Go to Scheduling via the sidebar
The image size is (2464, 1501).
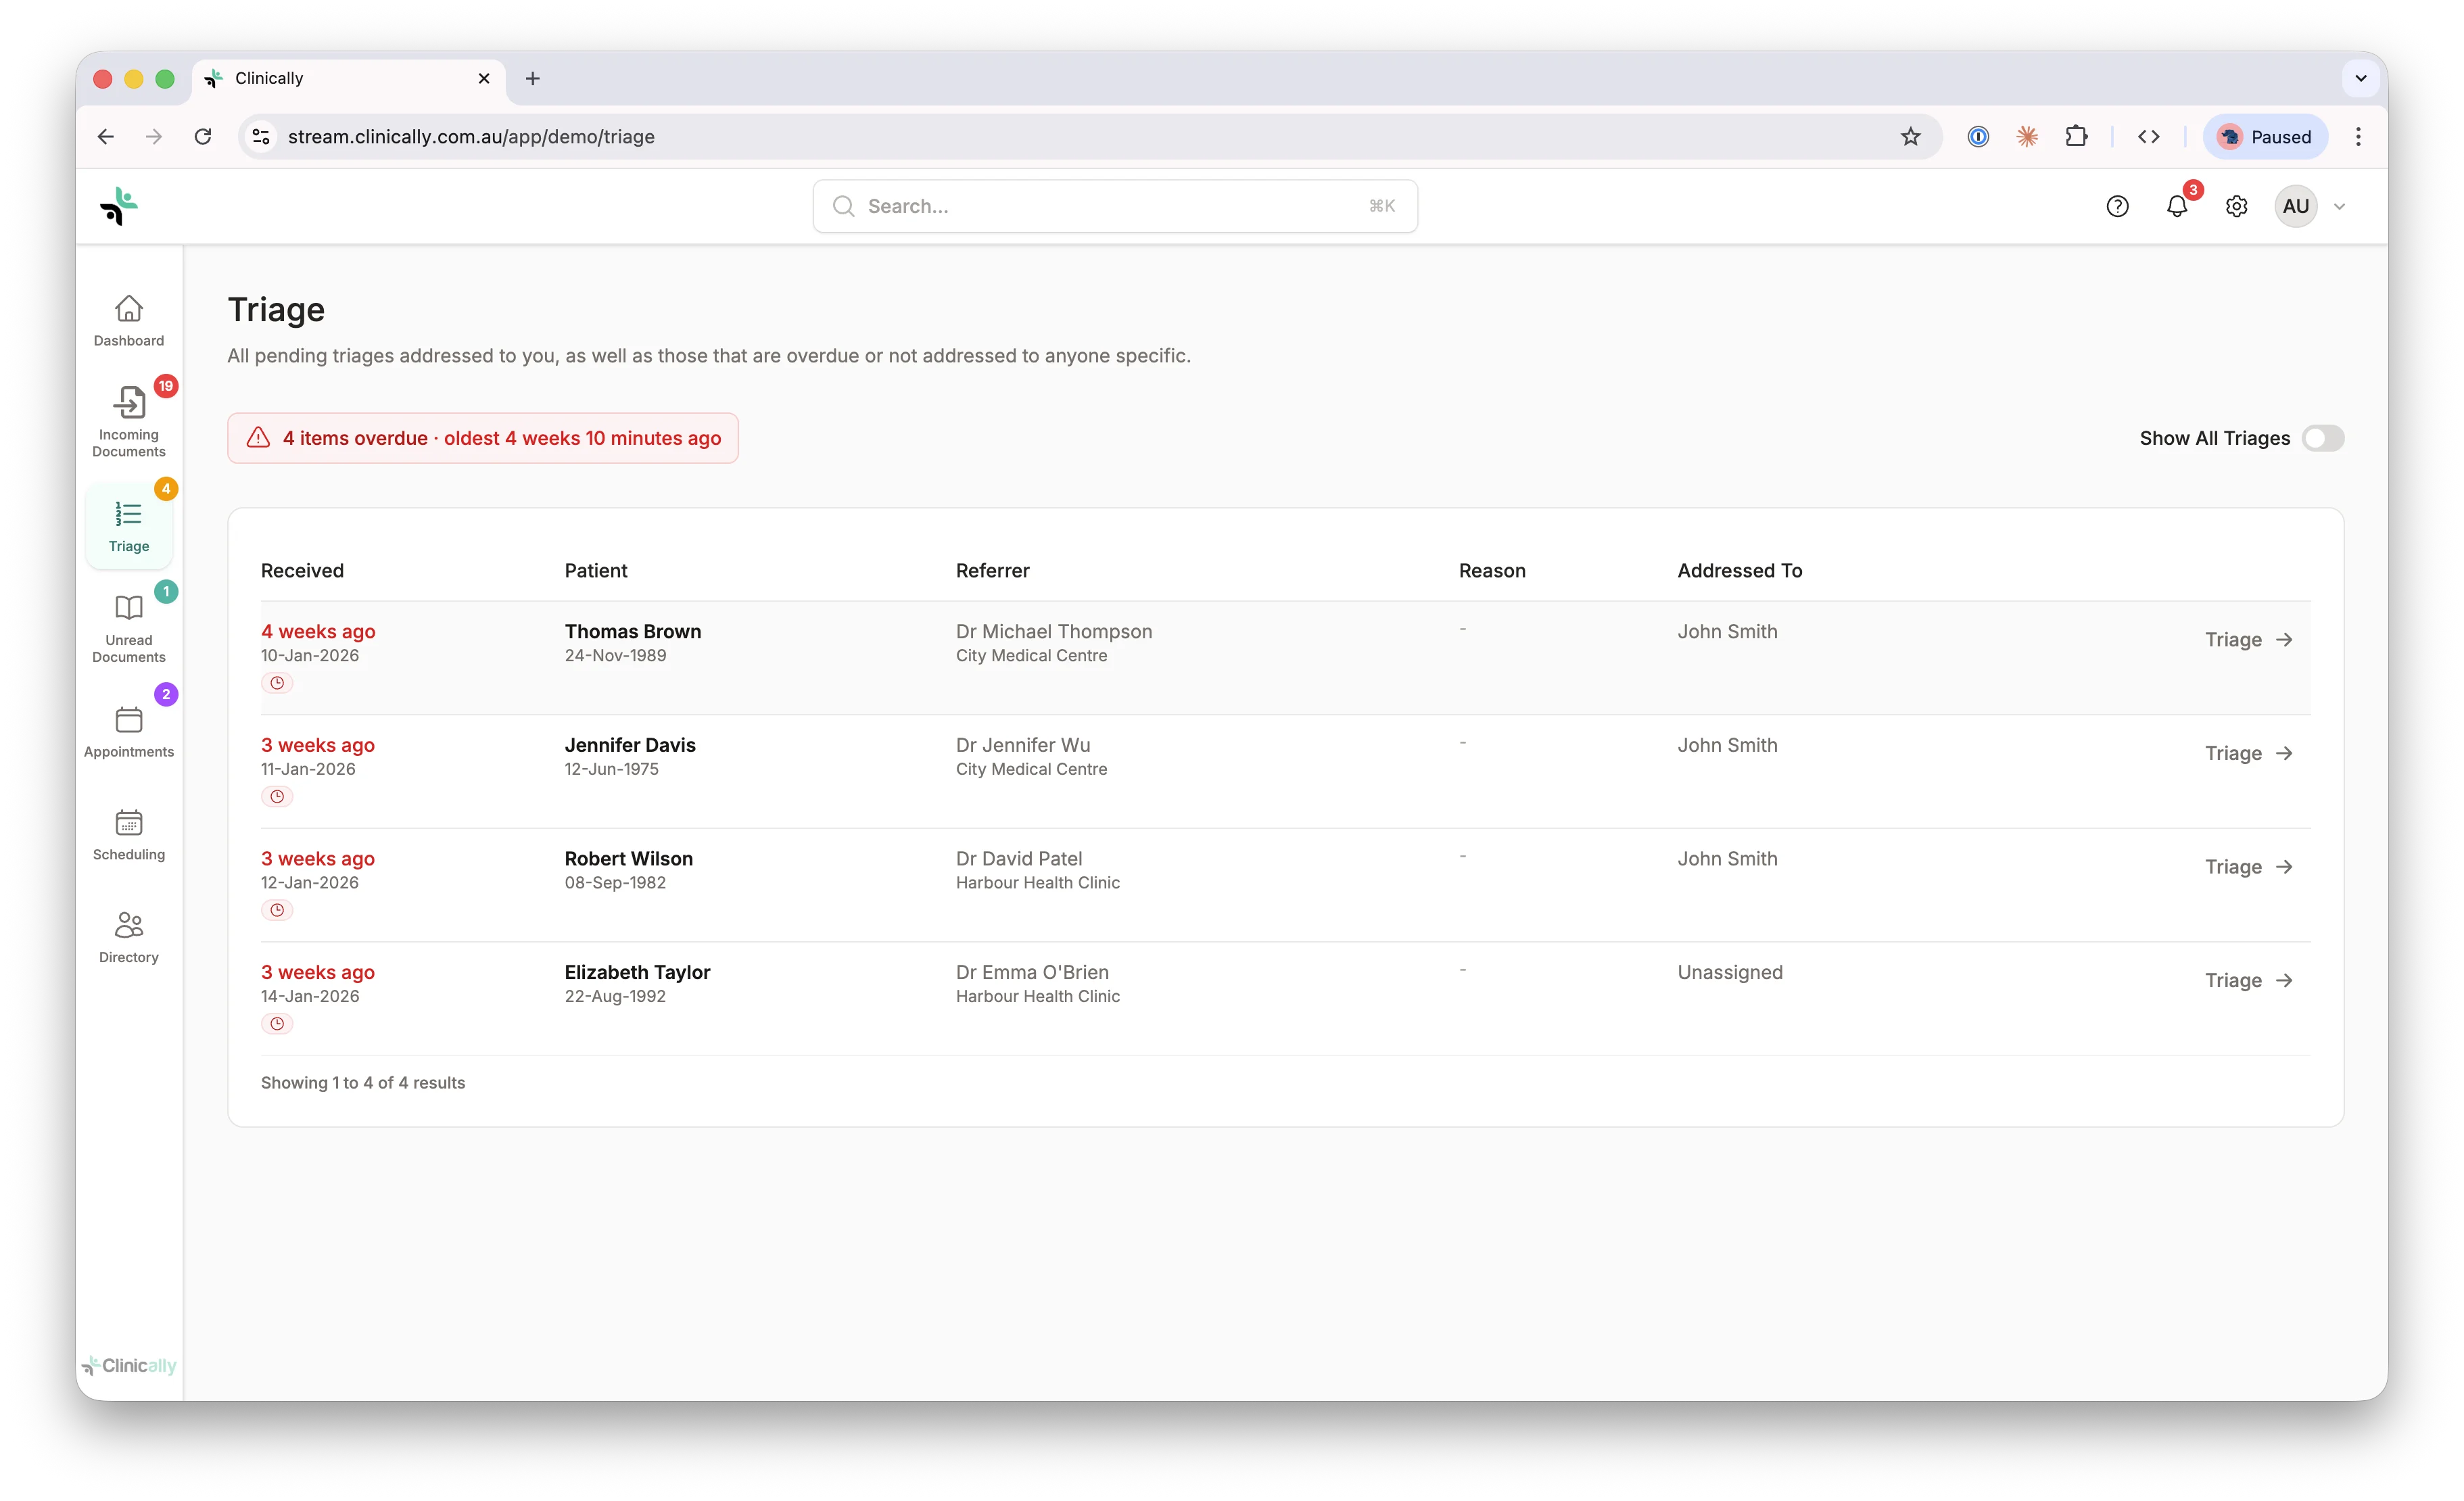click(128, 834)
